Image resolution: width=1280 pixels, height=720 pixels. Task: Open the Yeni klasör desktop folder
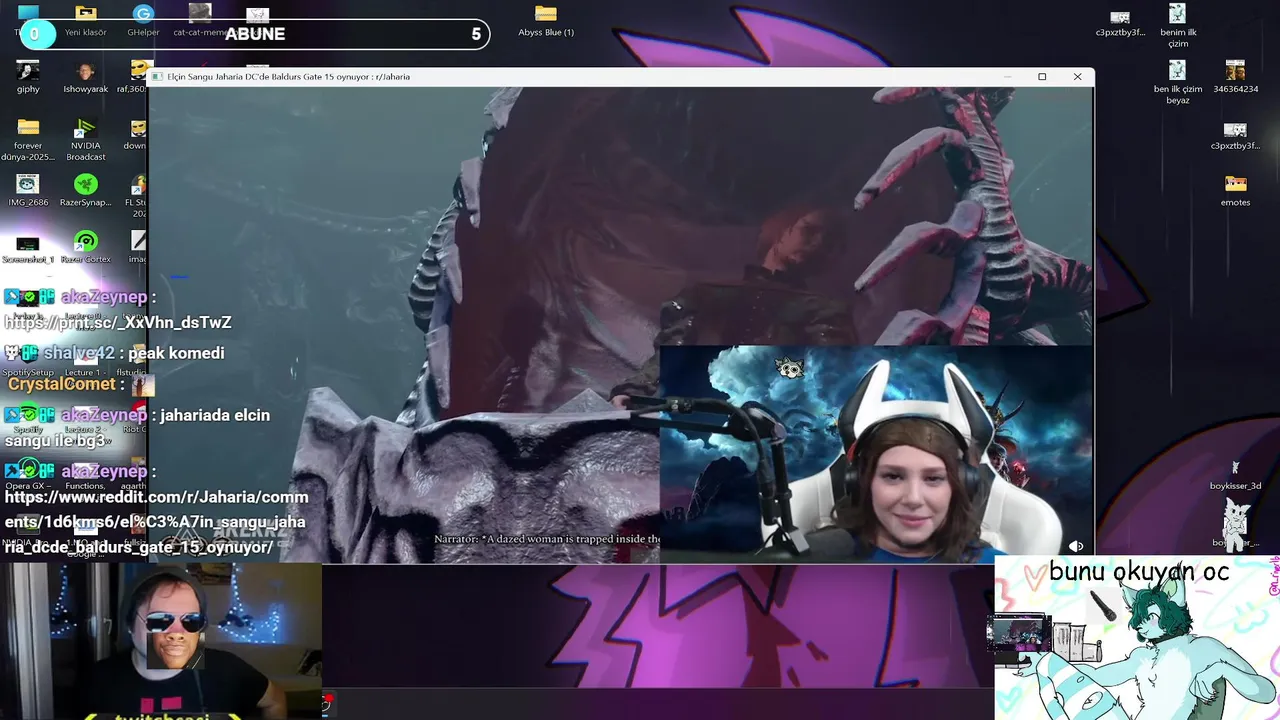click(86, 20)
